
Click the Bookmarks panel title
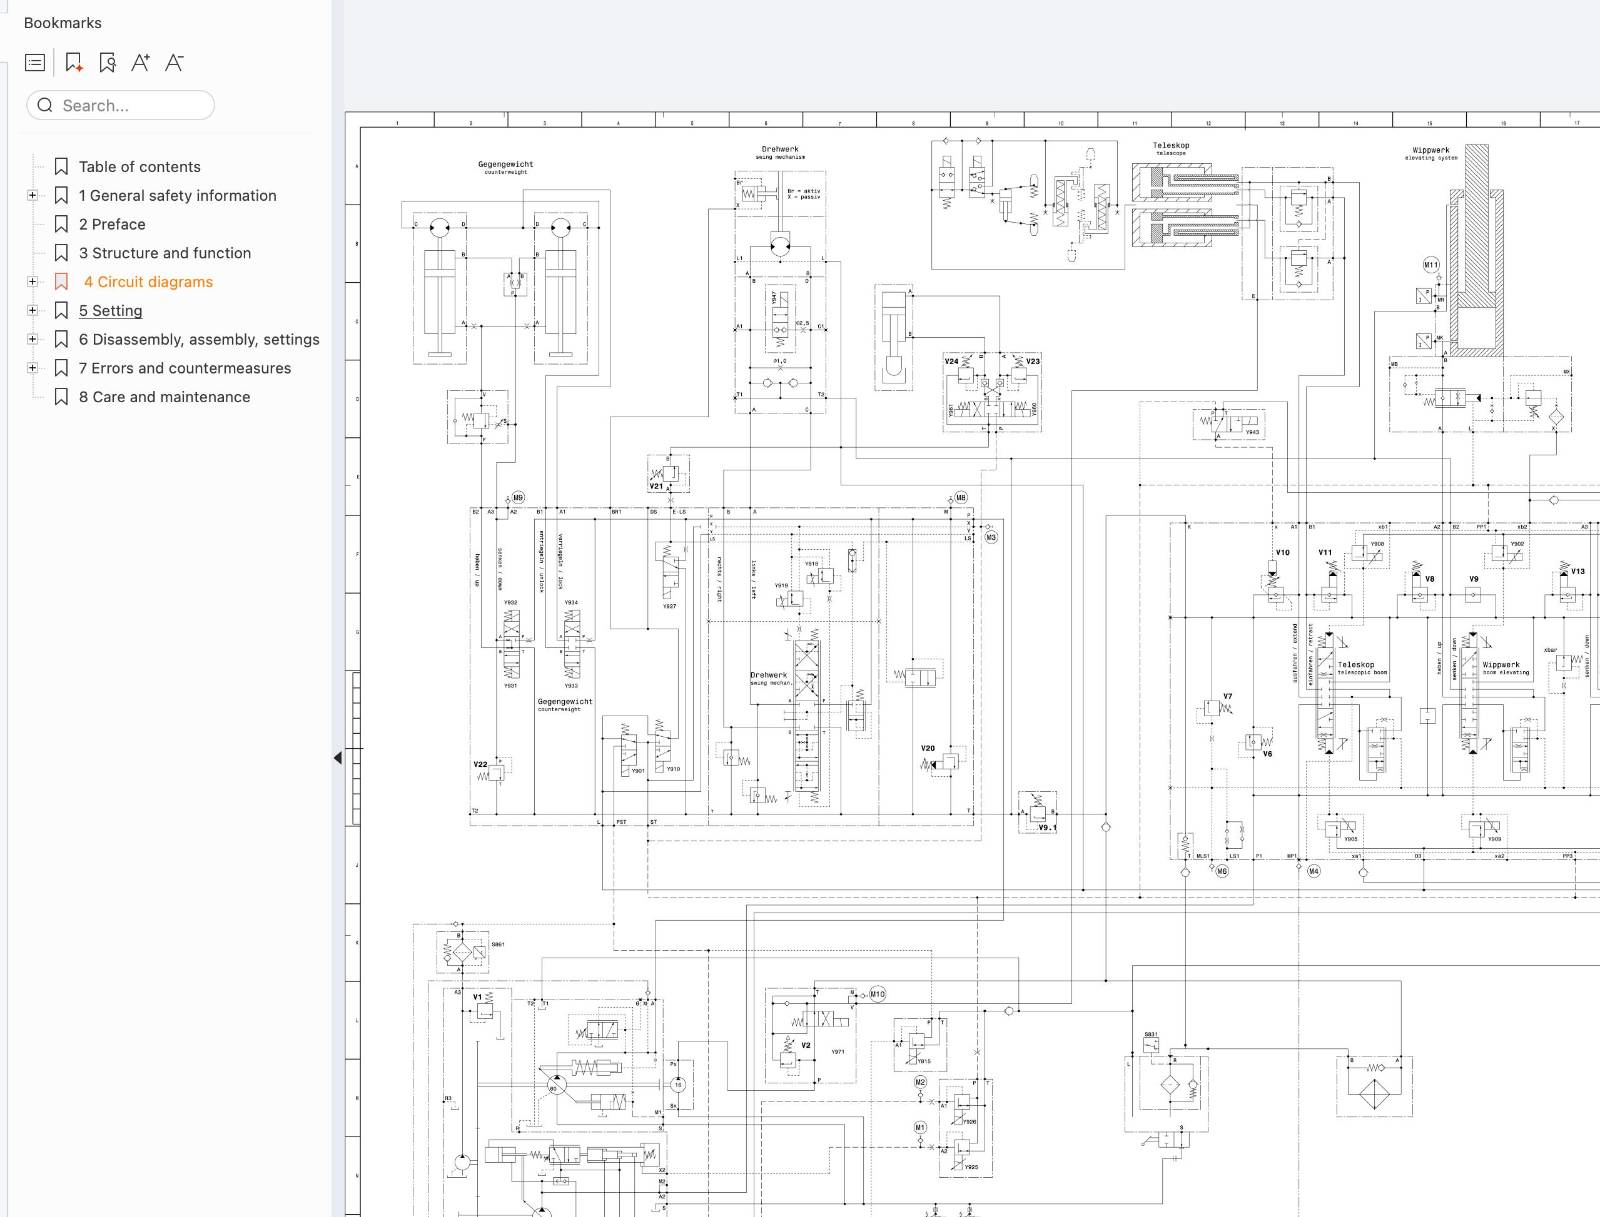coord(62,23)
